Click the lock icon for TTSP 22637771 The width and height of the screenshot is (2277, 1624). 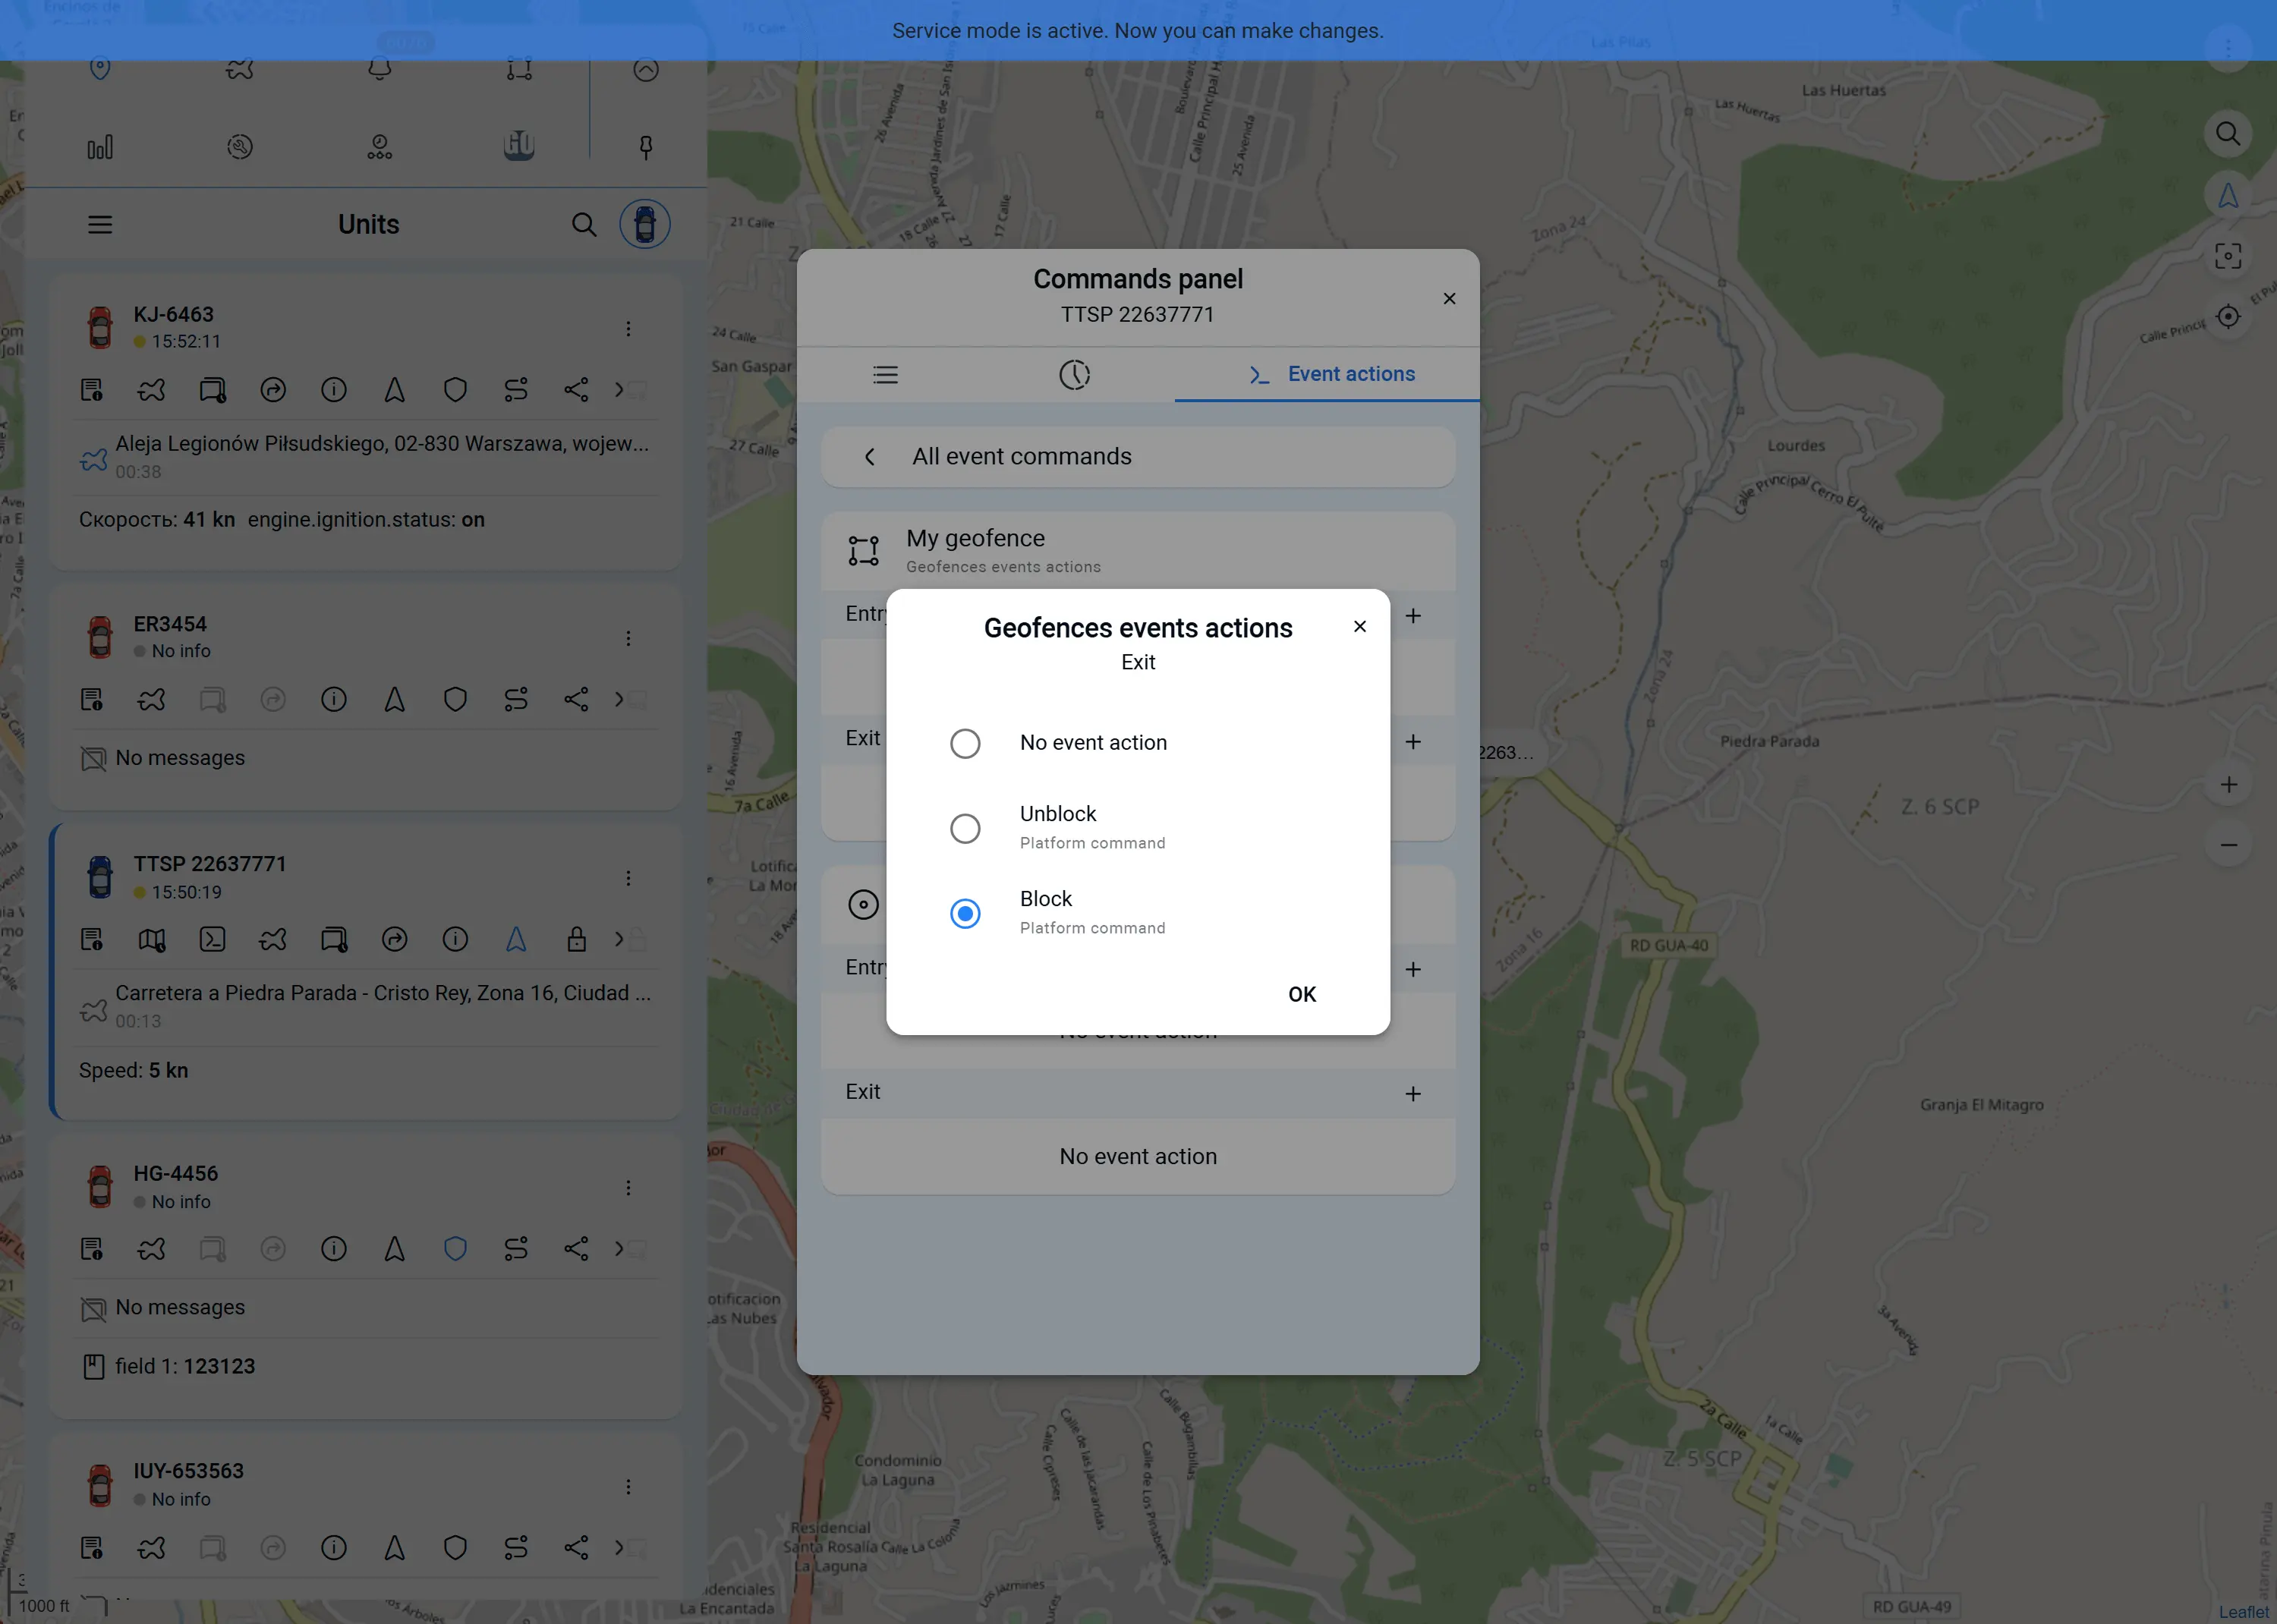[576, 939]
